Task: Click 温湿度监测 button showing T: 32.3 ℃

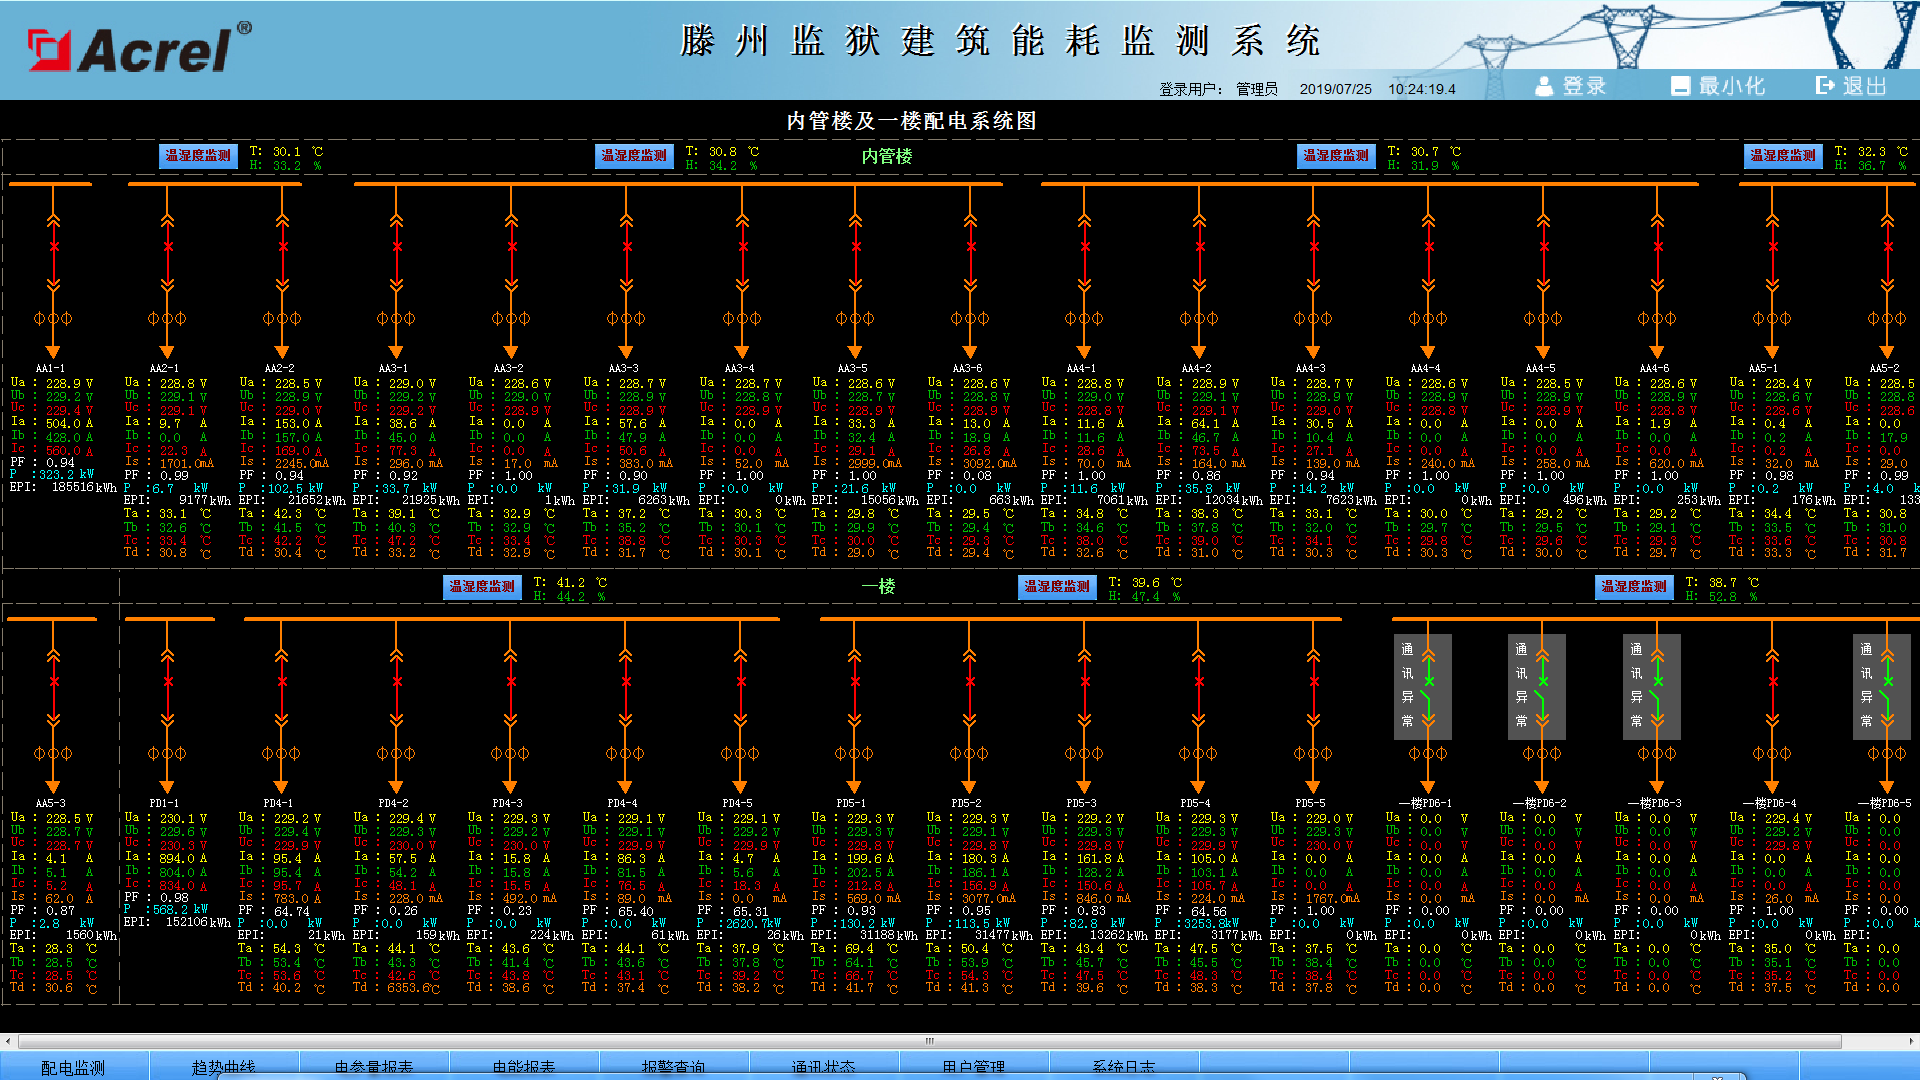Action: [x=1783, y=156]
